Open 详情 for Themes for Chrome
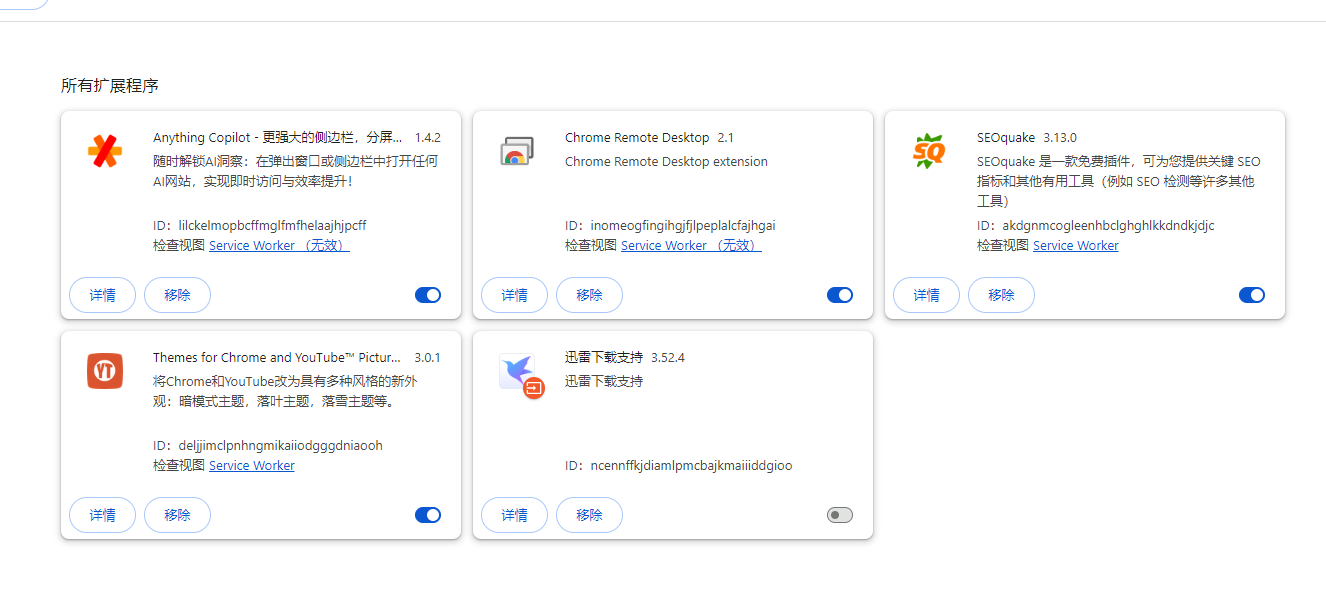The image size is (1326, 591). pyautogui.click(x=102, y=515)
